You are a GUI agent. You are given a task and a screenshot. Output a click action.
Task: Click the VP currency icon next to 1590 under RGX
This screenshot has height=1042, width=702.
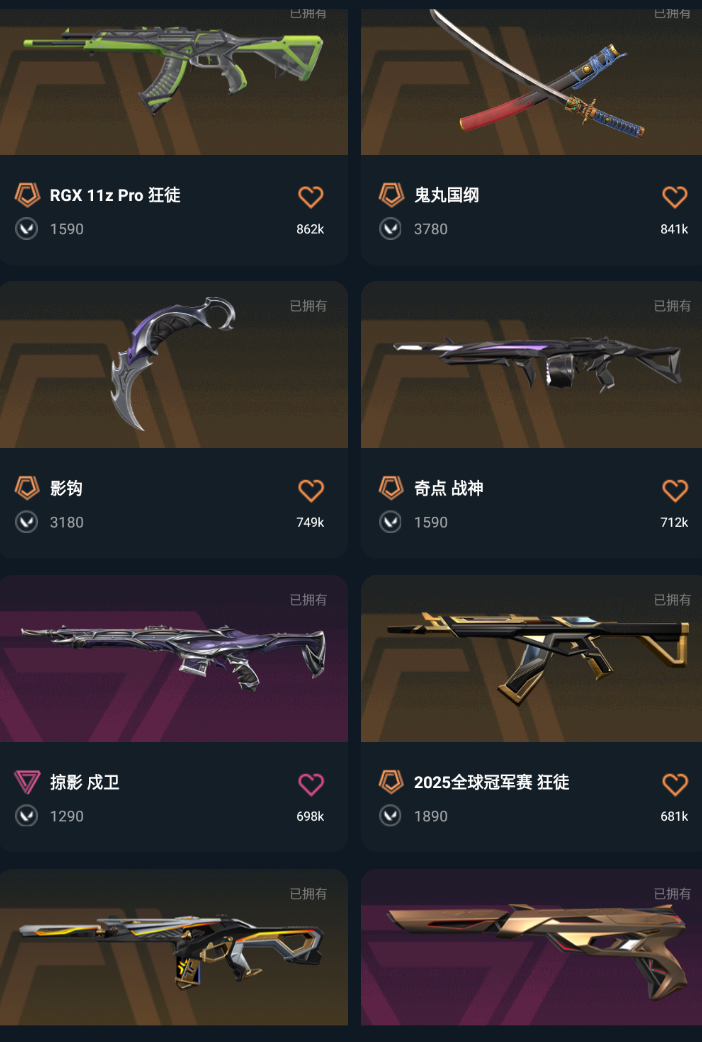27,229
